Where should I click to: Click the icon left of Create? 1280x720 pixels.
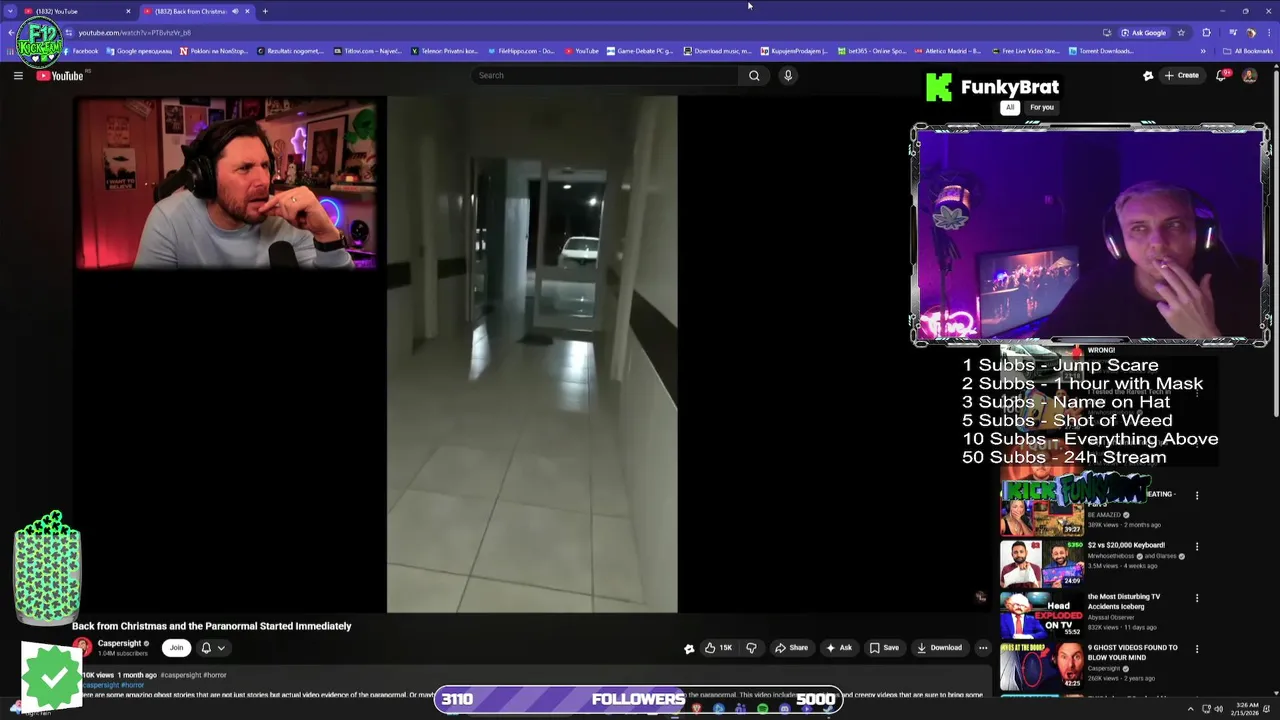click(x=1148, y=75)
